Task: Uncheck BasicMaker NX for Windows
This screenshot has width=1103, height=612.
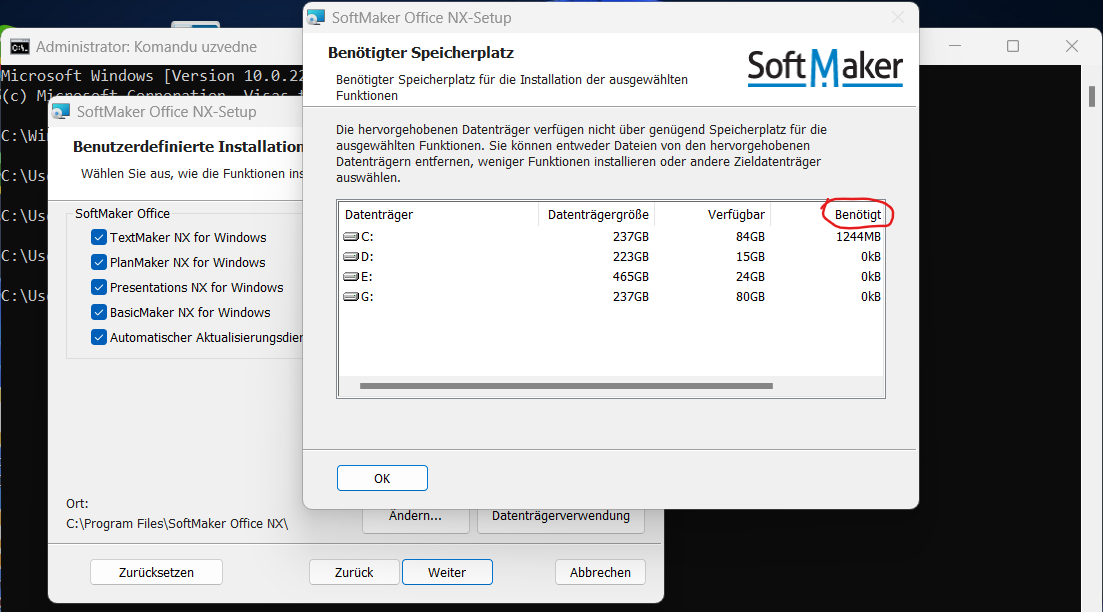Action: [99, 312]
